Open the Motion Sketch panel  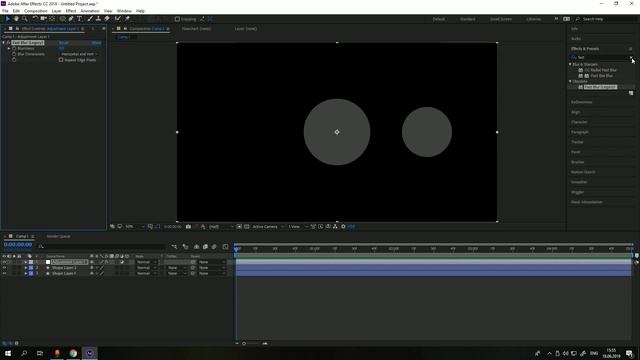[583, 172]
